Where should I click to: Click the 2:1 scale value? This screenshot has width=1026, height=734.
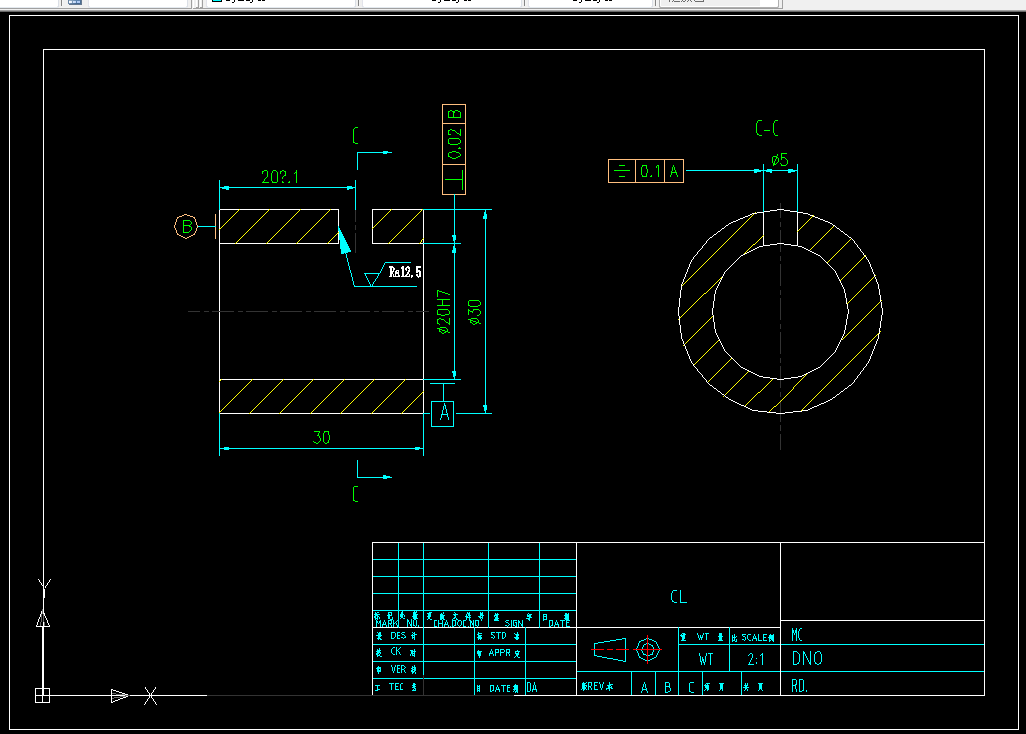click(756, 659)
